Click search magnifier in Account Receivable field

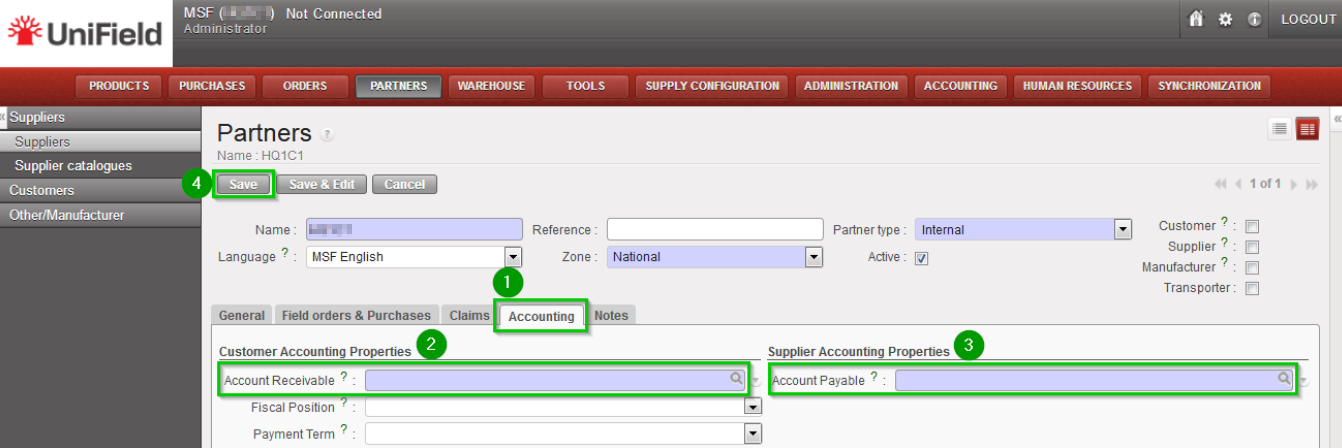tap(736, 379)
